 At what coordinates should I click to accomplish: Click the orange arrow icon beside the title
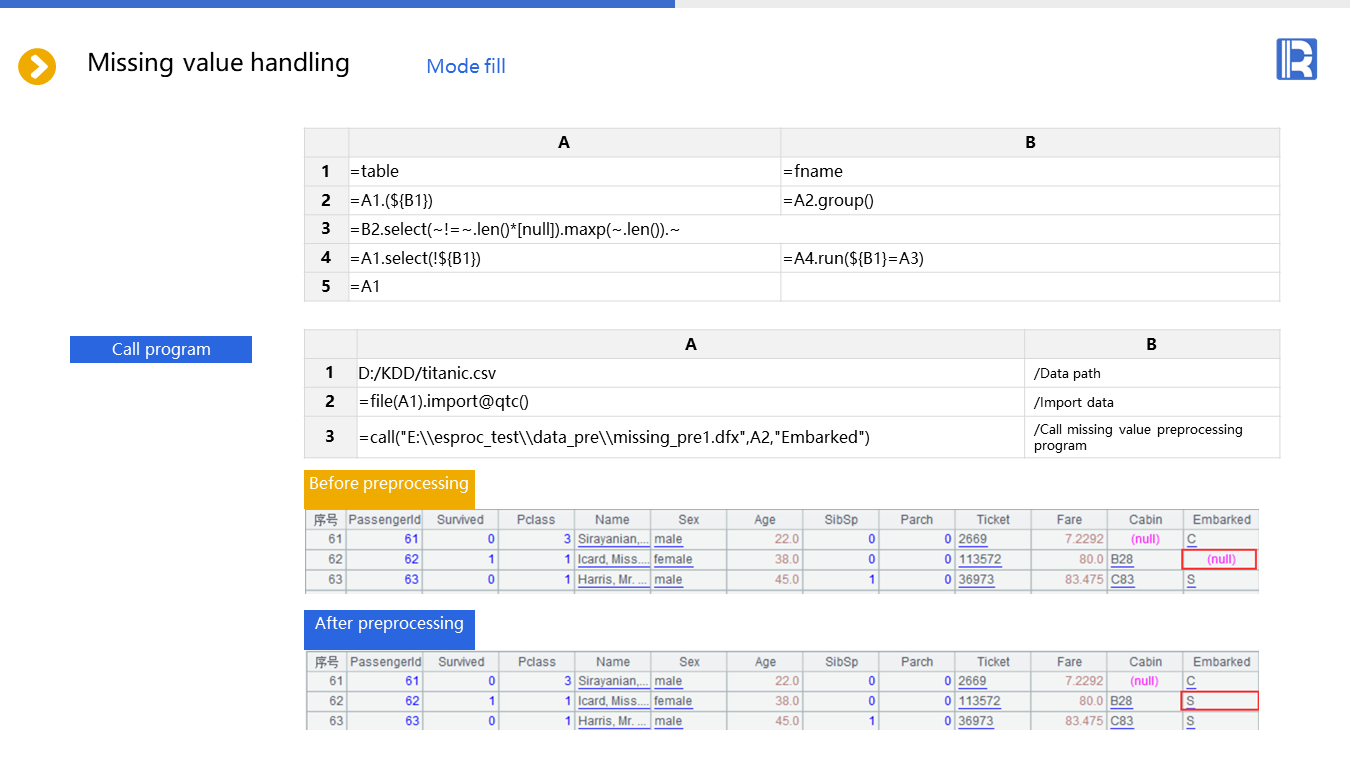(x=37, y=67)
